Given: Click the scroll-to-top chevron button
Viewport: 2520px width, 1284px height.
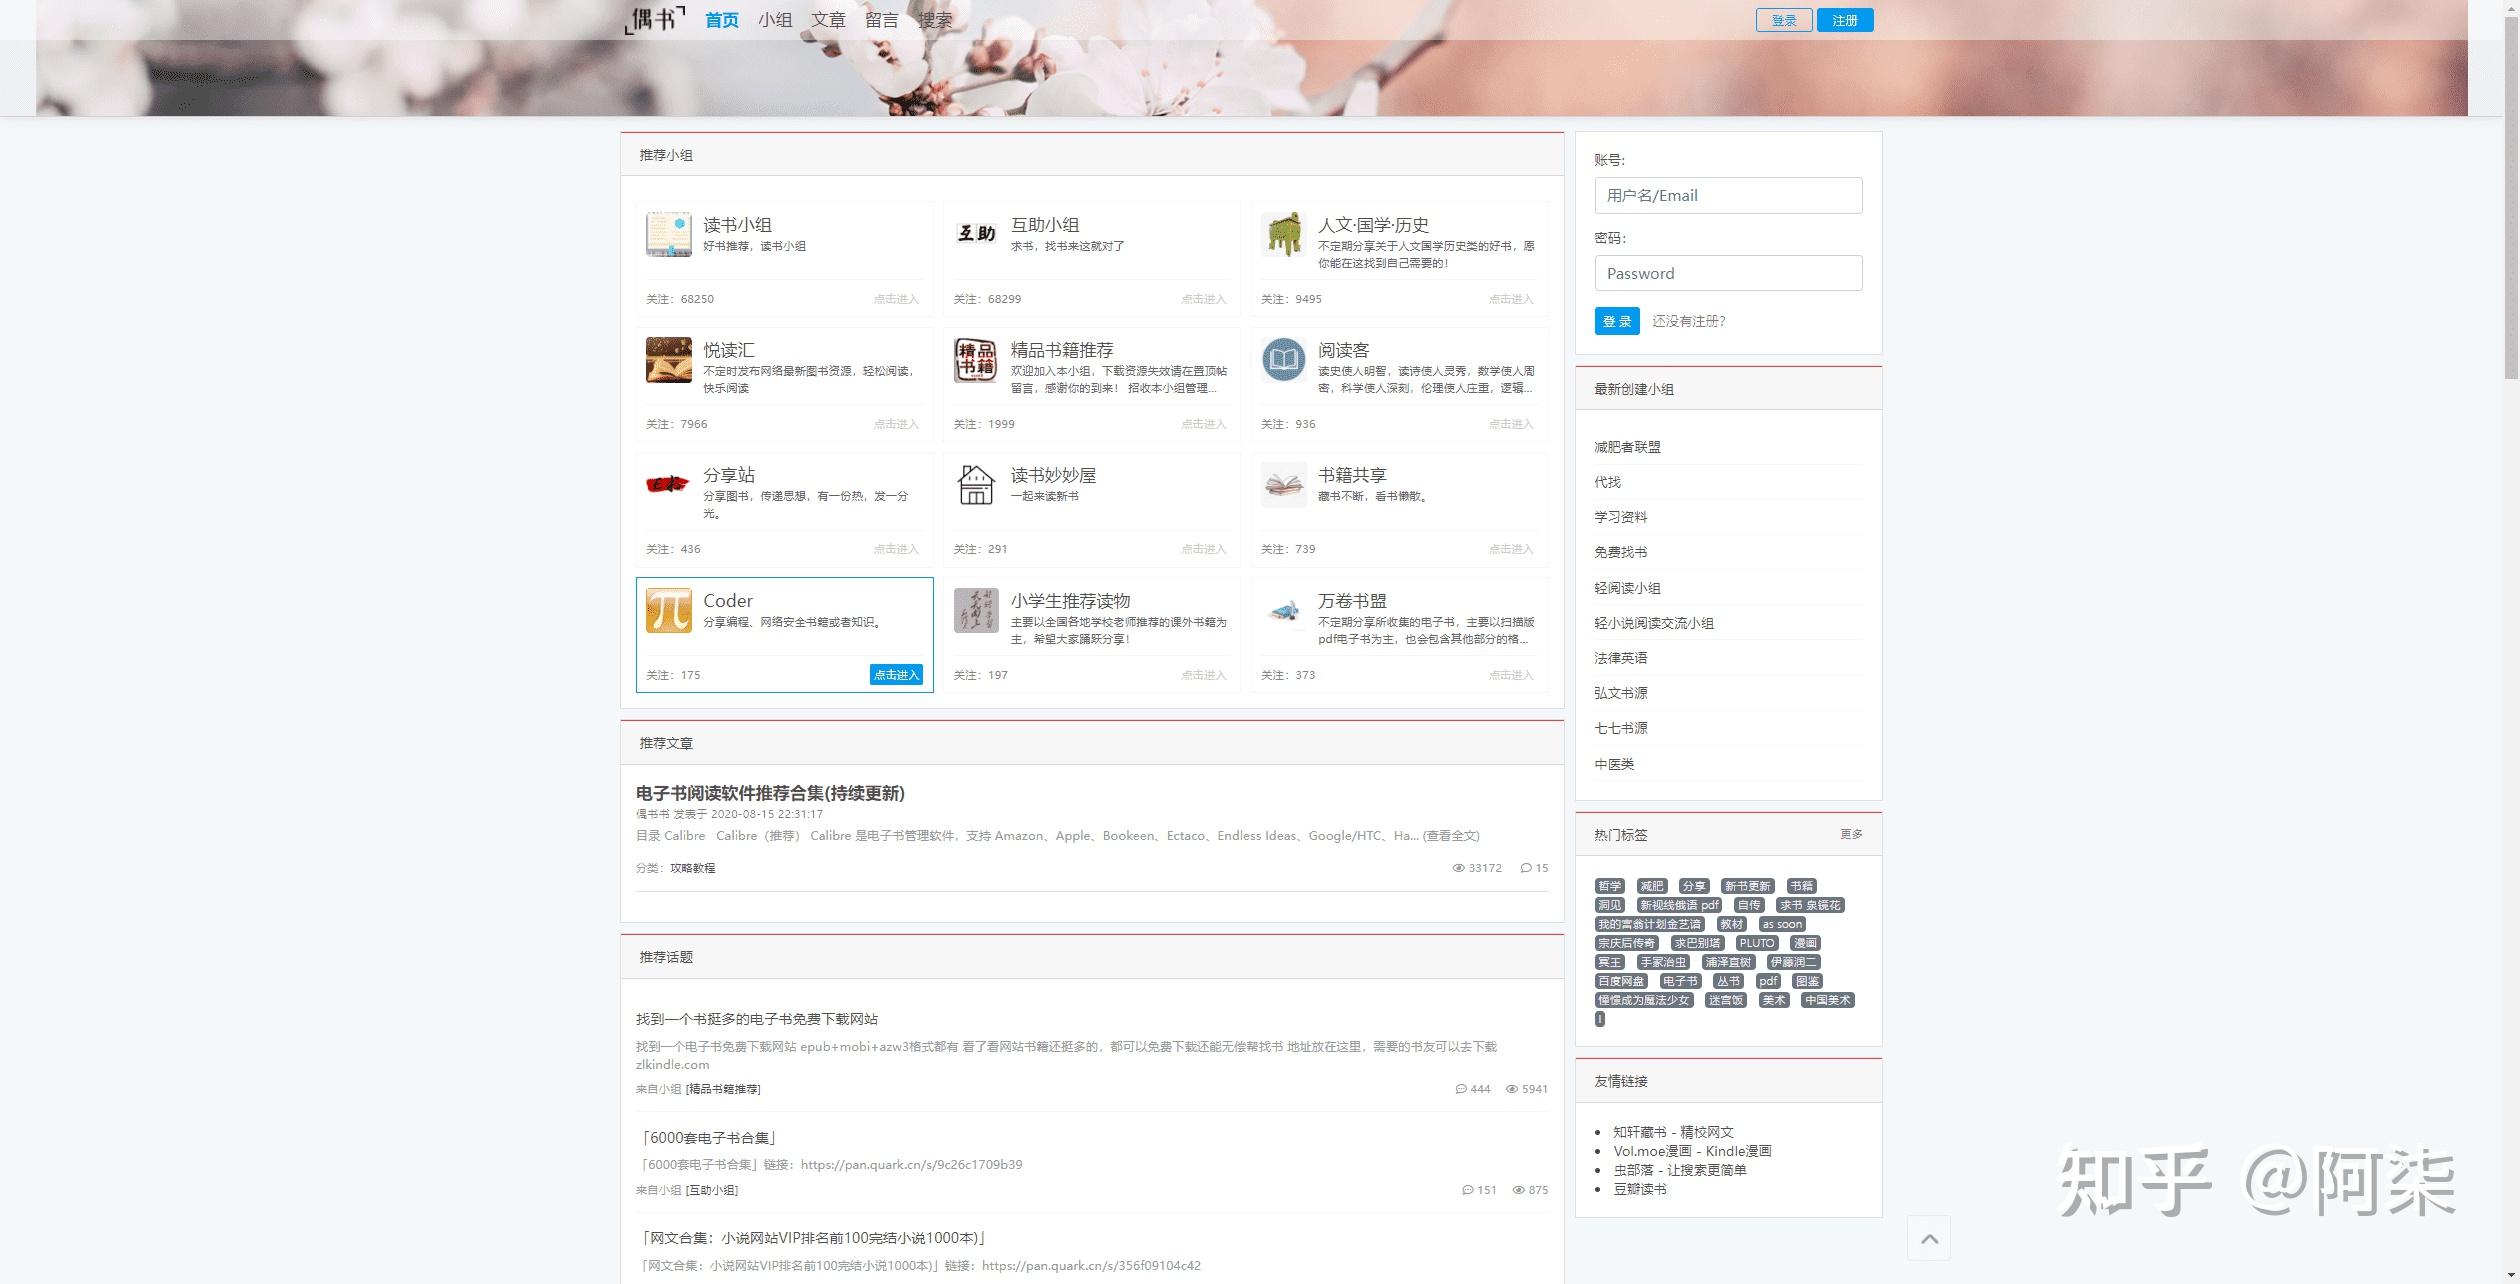Looking at the screenshot, I should pyautogui.click(x=1930, y=1237).
